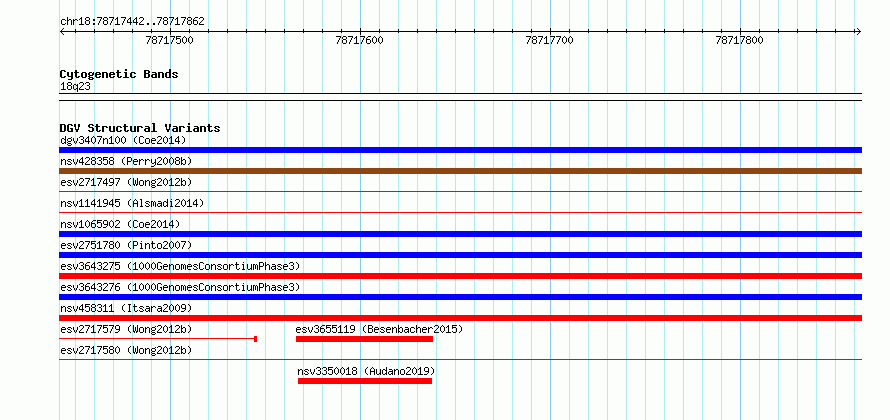Image resolution: width=890 pixels, height=420 pixels.
Task: Click the esv2751780 (Pinto2007) label
Action: click(126, 245)
